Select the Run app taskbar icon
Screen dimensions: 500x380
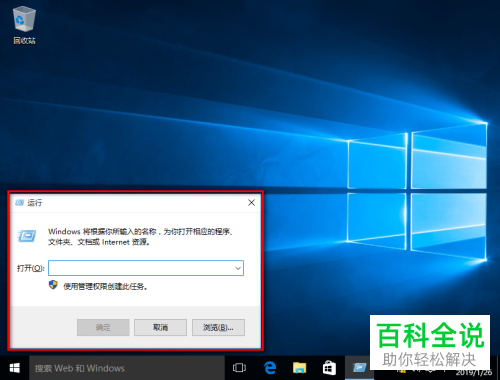coord(359,368)
